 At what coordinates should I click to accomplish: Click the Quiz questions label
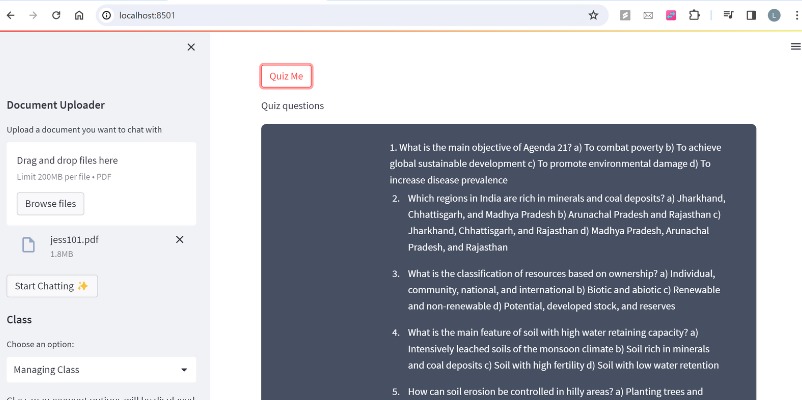[x=293, y=106]
